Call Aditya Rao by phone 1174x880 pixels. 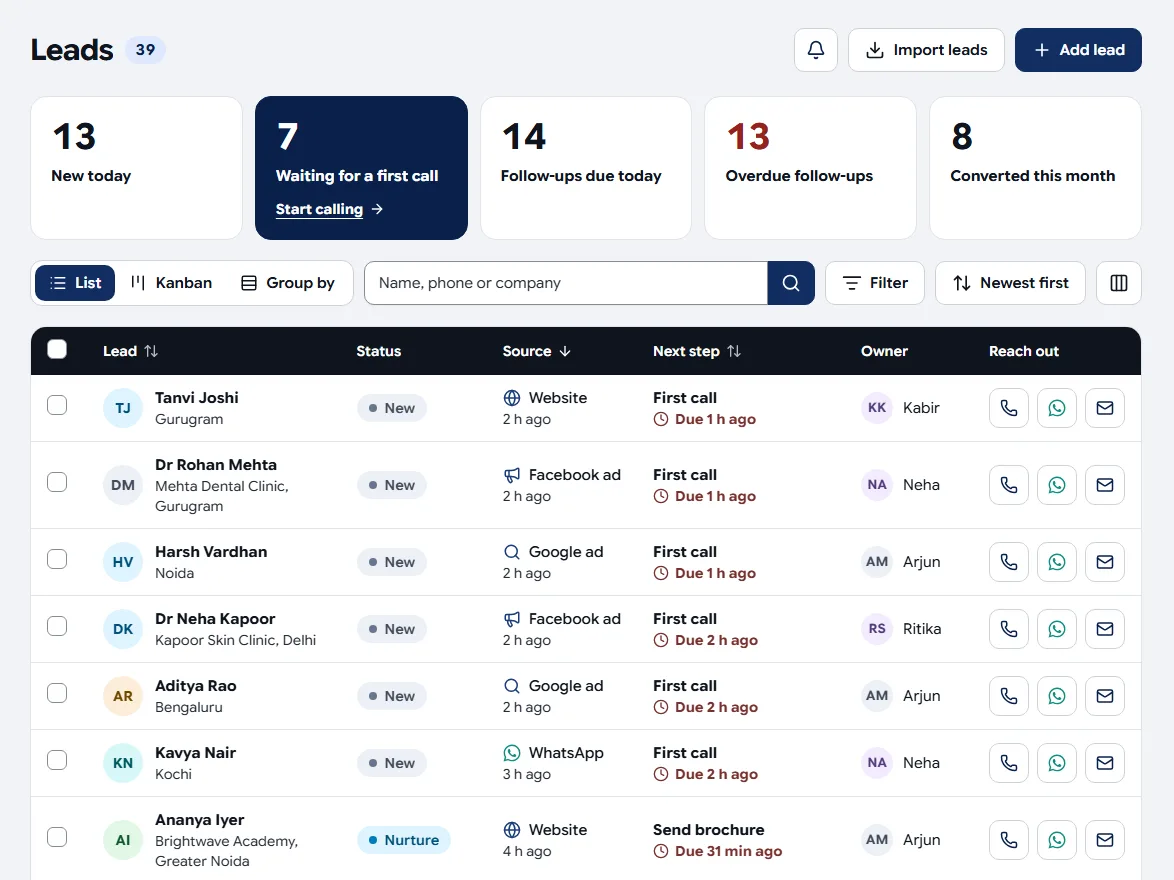[x=1009, y=697]
